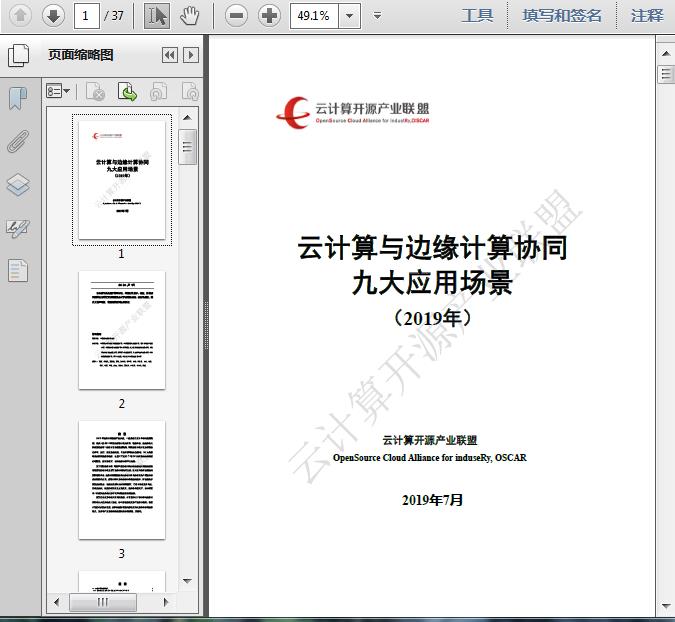675x622 pixels.
Task: Expand the panel with right-arrow button
Action: [x=191, y=55]
